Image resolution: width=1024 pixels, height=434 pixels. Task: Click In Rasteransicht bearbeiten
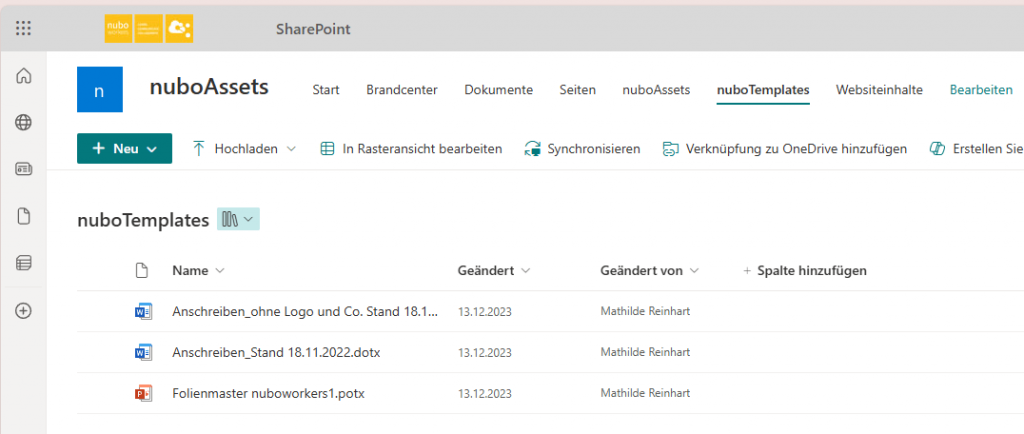point(411,149)
